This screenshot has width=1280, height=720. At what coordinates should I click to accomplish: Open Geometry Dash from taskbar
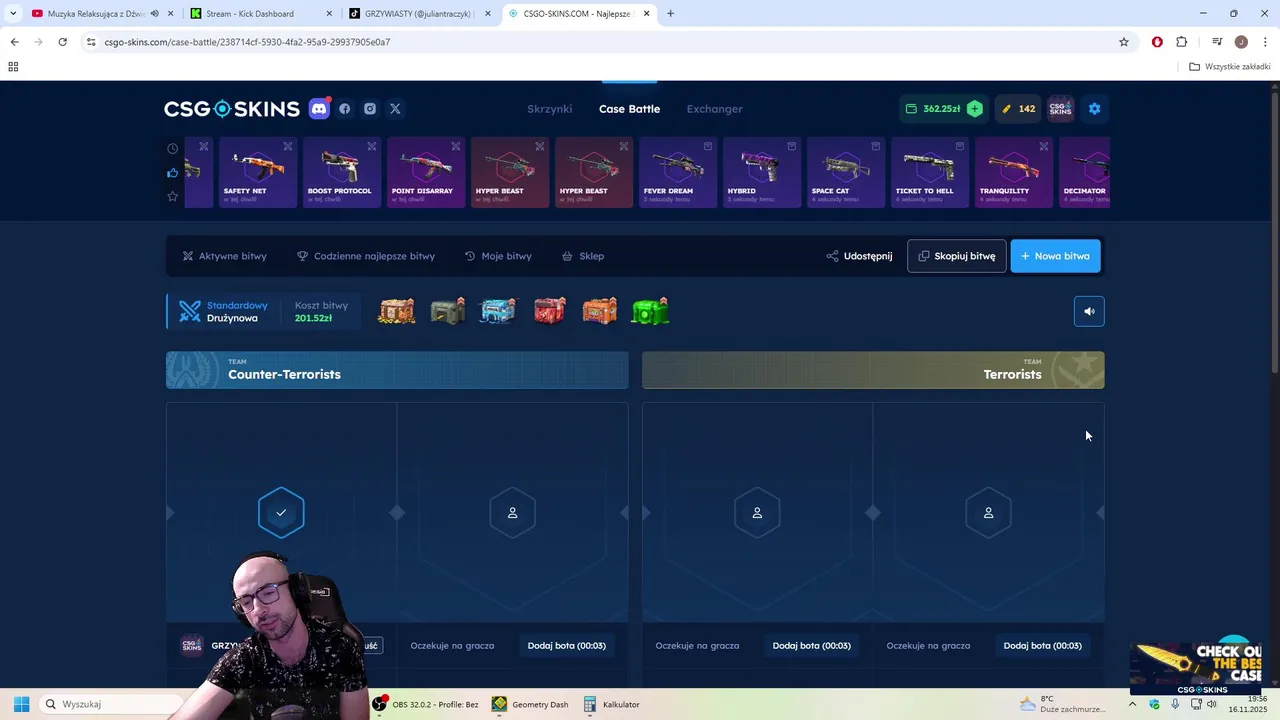pos(530,704)
